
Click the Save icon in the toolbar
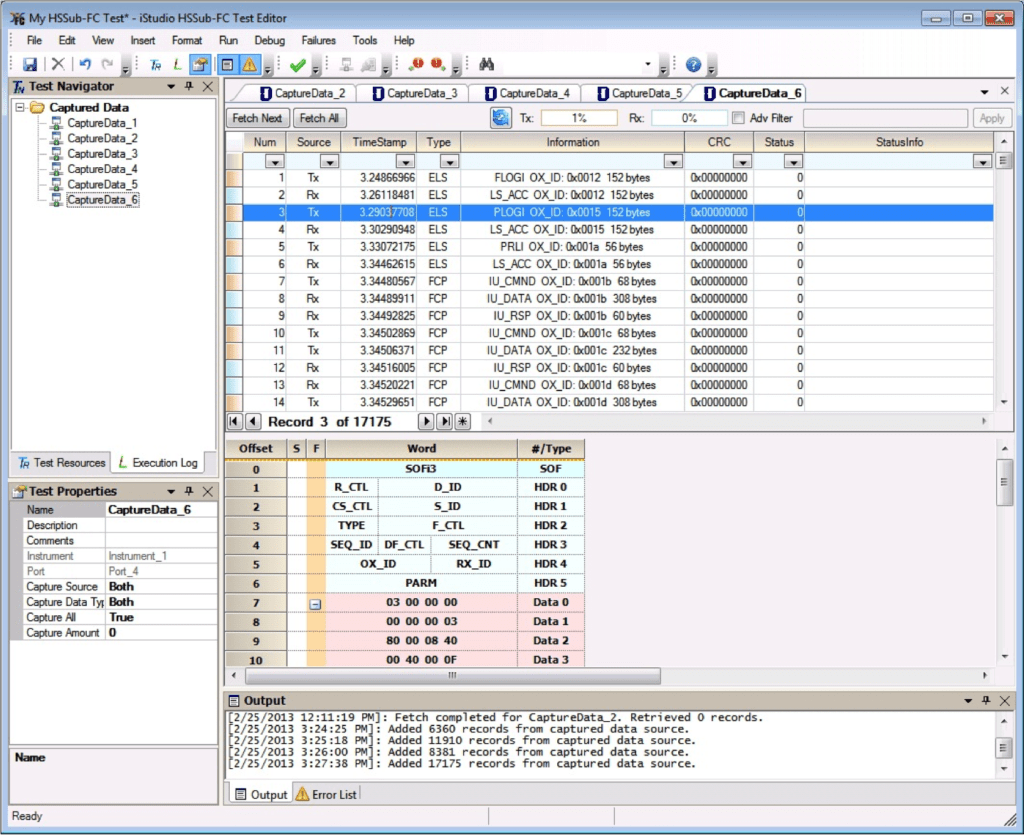tap(30, 65)
